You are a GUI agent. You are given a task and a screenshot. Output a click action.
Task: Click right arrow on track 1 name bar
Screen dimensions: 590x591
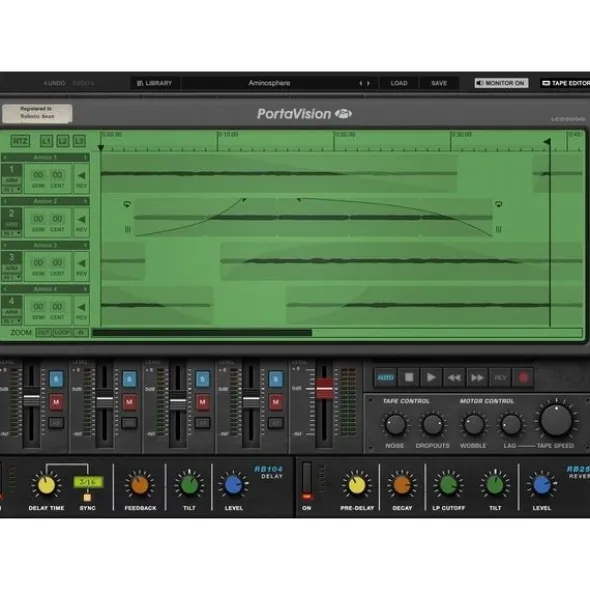[86, 157]
